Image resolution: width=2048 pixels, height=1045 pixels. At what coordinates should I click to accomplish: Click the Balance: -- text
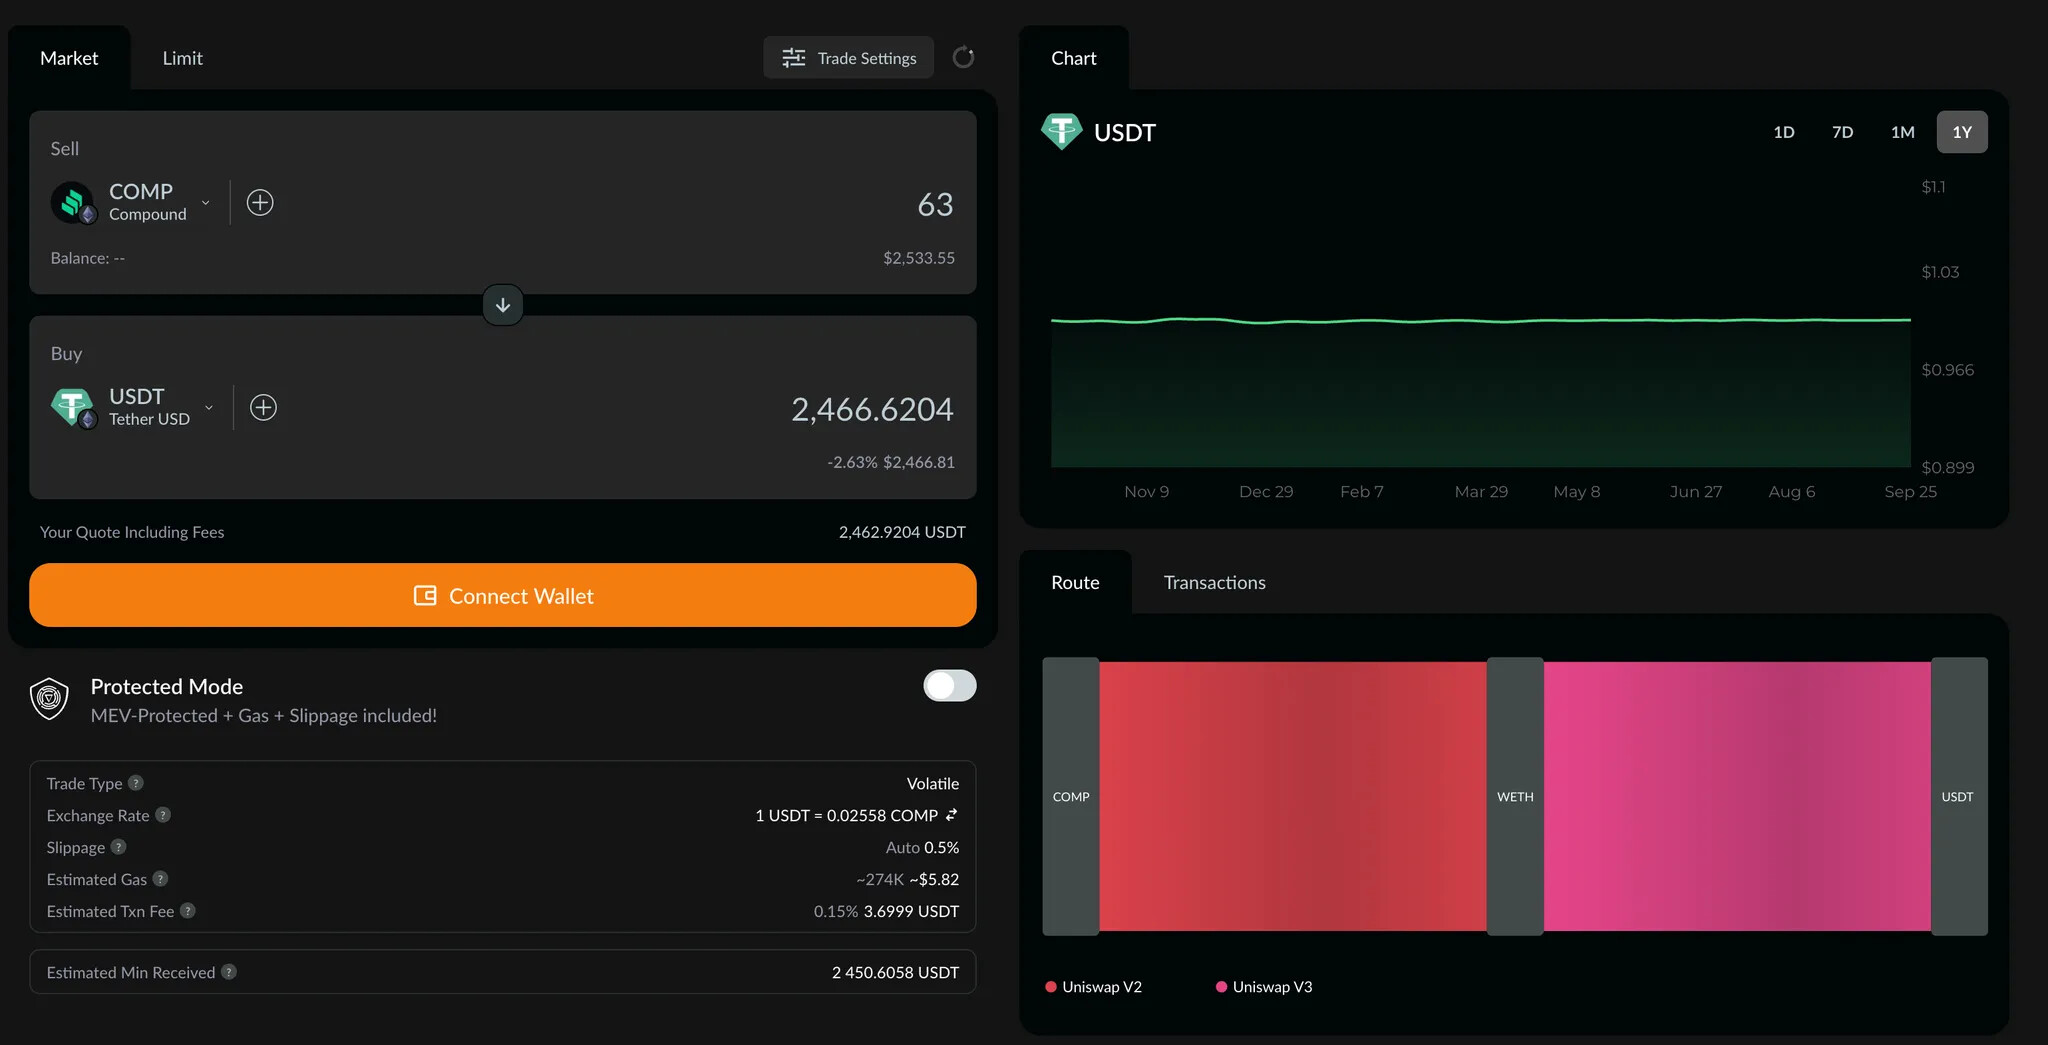point(88,258)
